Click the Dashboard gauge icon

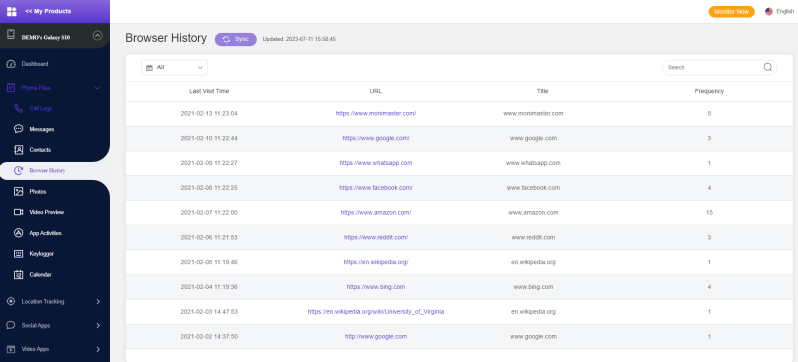11,64
